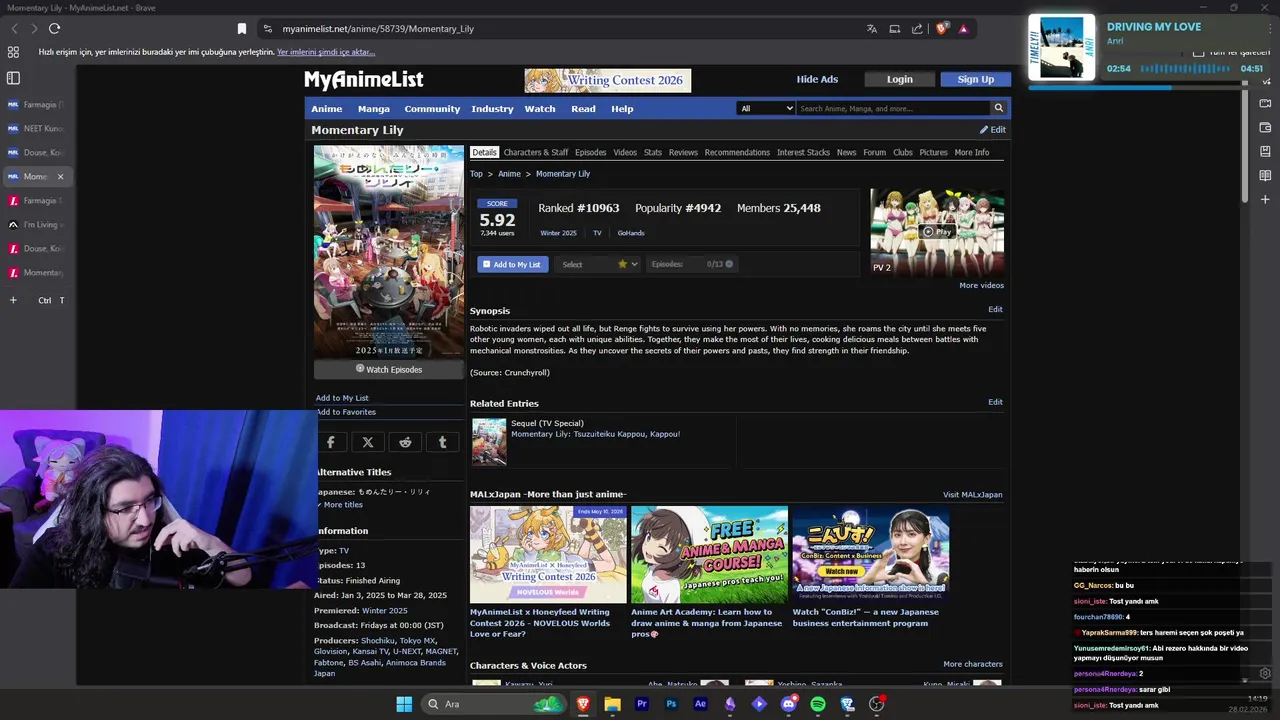Click the bookmark icon beside the address bar
Screen dimensions: 1280x720
pyautogui.click(x=241, y=29)
